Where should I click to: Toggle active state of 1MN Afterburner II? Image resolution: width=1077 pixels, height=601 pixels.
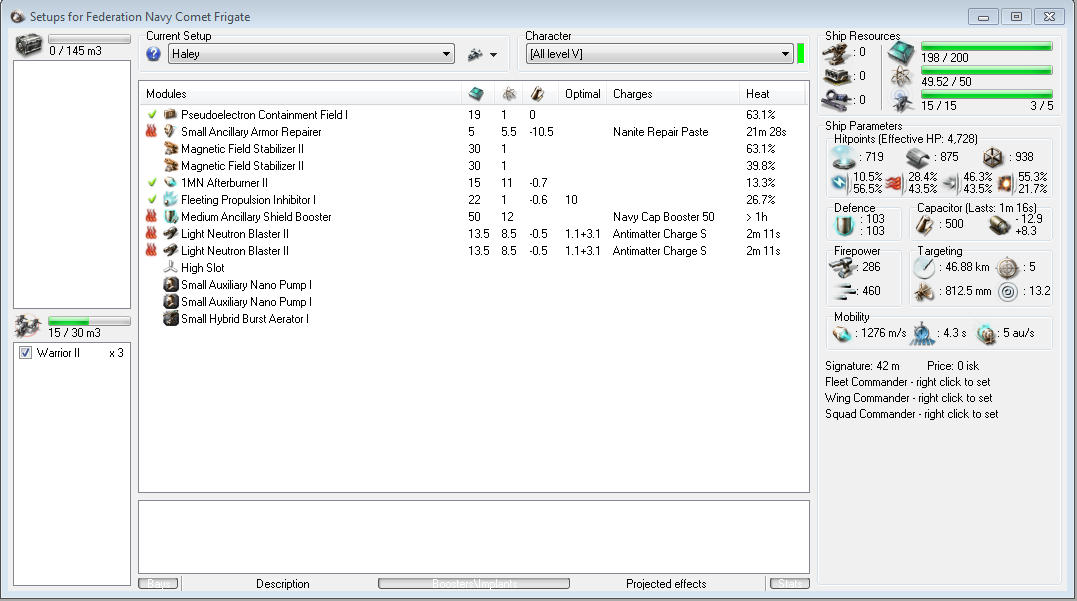click(x=152, y=183)
